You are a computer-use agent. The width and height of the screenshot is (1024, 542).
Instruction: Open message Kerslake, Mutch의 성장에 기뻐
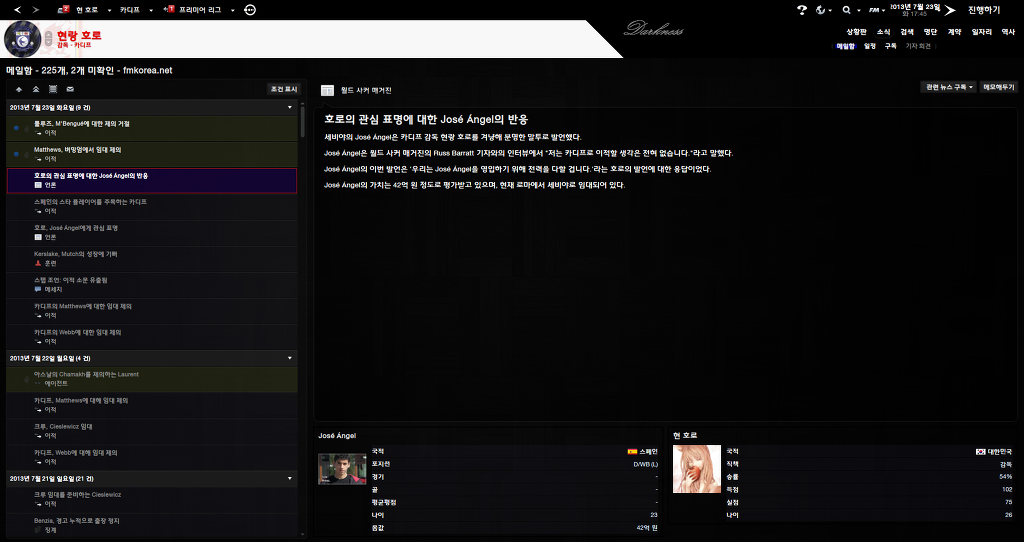click(152, 259)
